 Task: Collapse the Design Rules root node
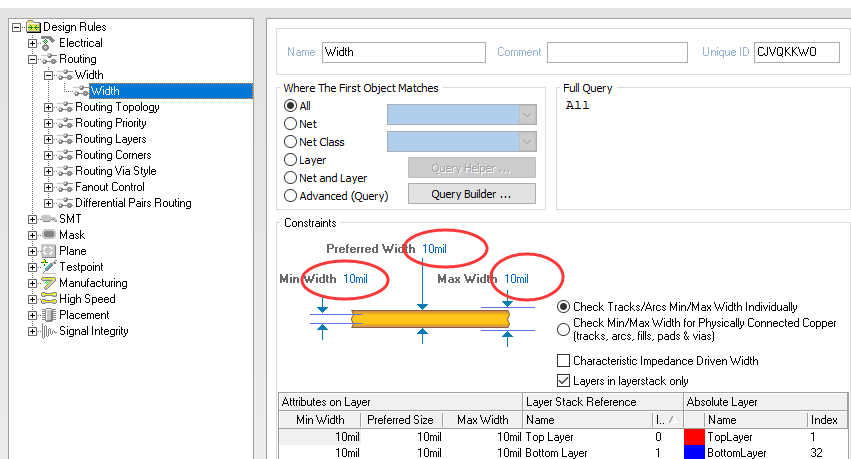17,27
